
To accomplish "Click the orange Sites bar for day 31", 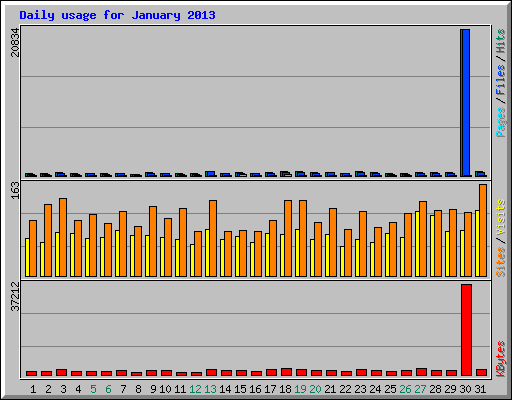I will [483, 230].
